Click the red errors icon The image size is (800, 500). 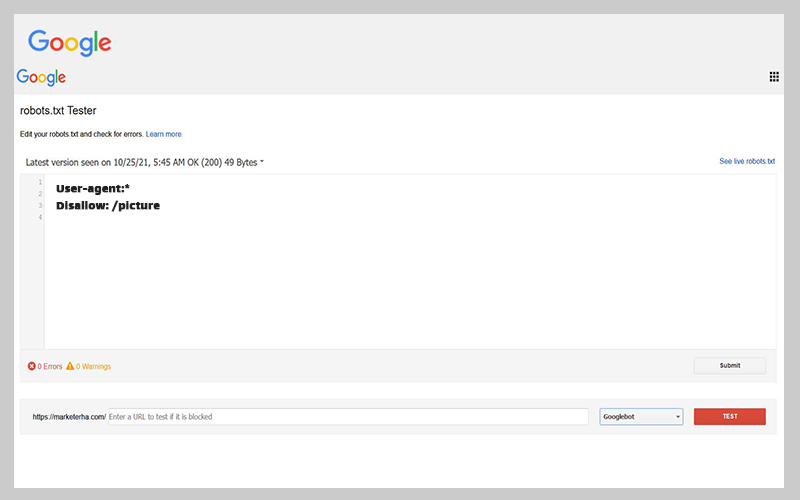[x=32, y=366]
